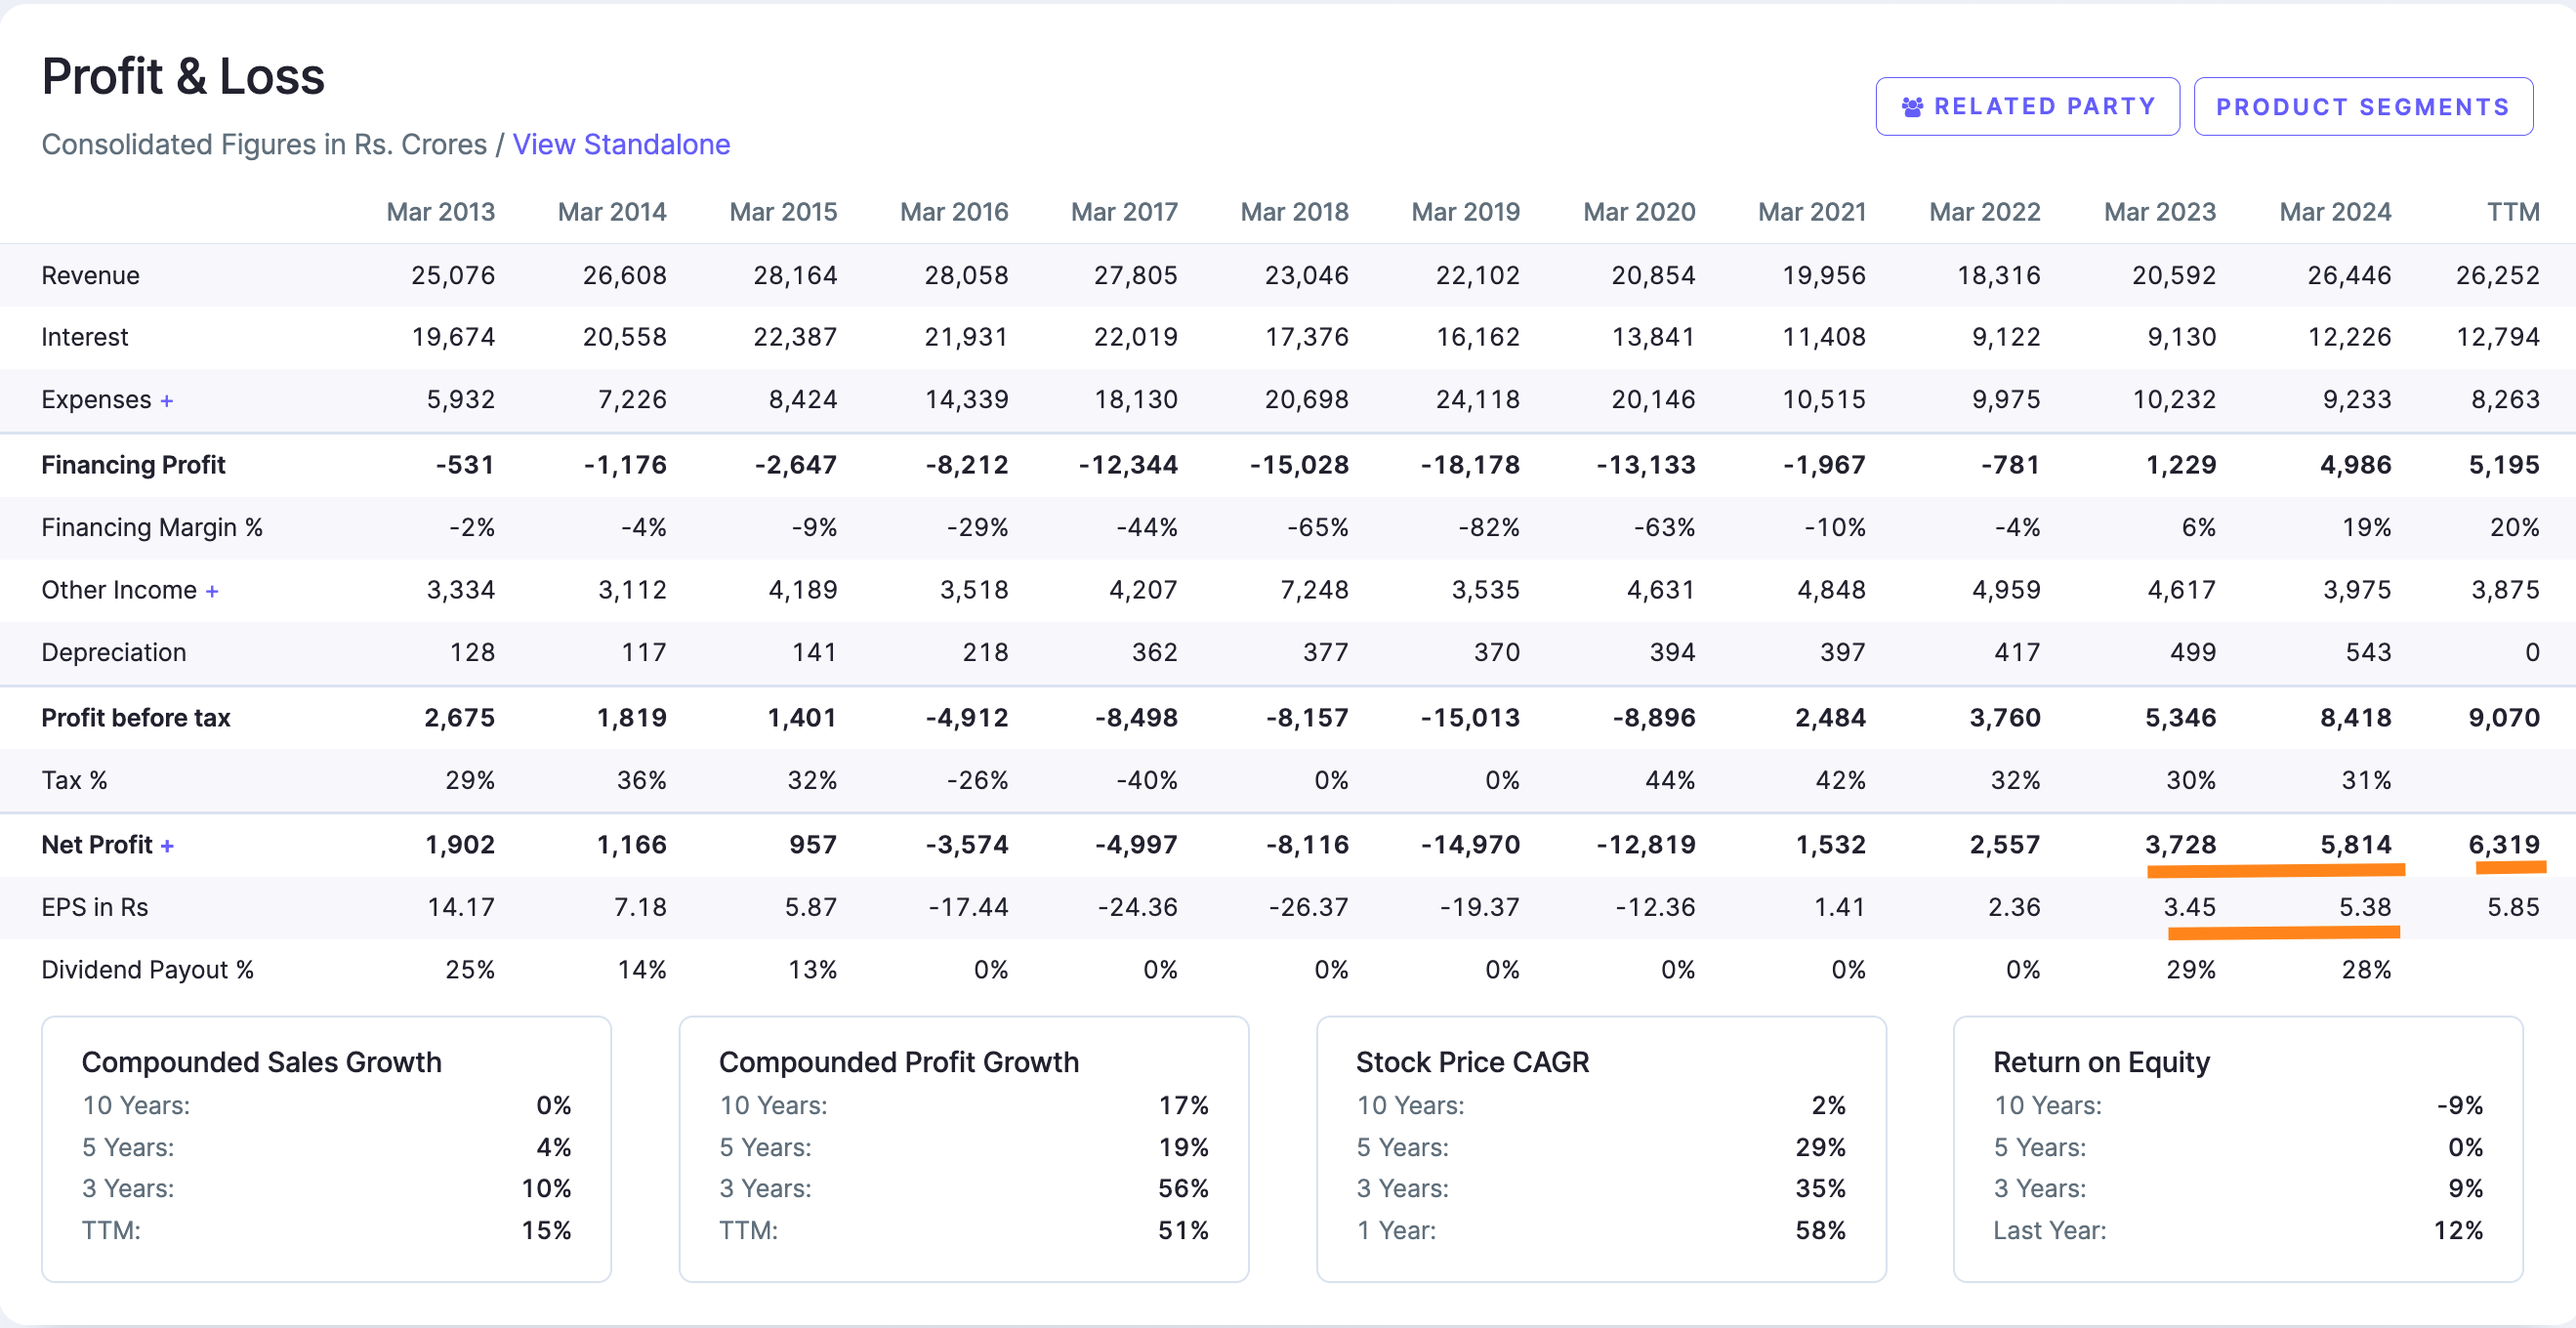Image resolution: width=2576 pixels, height=1328 pixels.
Task: Click the Financing Profit row label
Action: (133, 465)
